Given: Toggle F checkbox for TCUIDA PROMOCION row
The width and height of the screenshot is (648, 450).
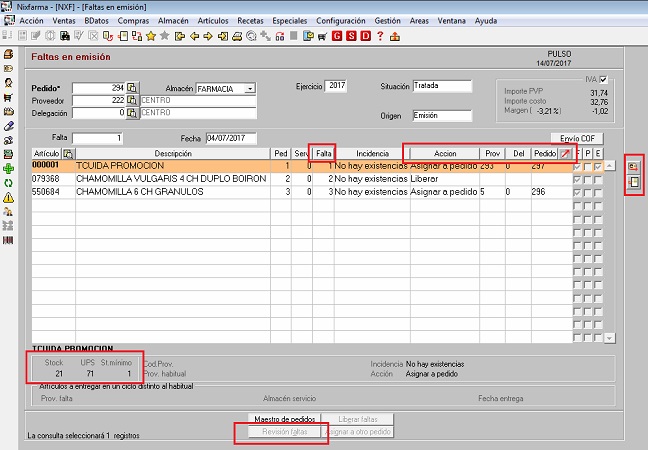Looking at the screenshot, I should 577,167.
